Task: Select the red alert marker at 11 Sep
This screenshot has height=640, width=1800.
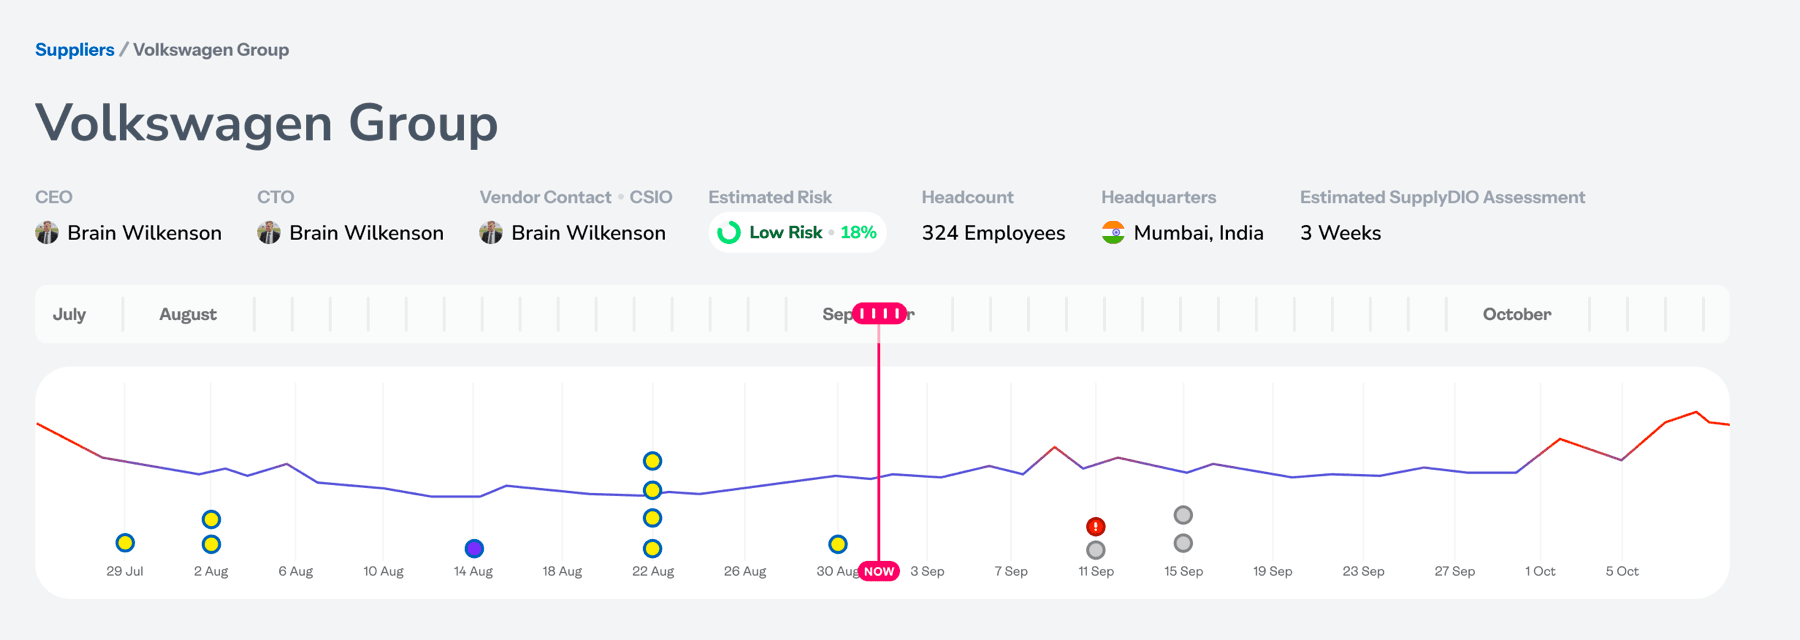Action: tap(1096, 526)
